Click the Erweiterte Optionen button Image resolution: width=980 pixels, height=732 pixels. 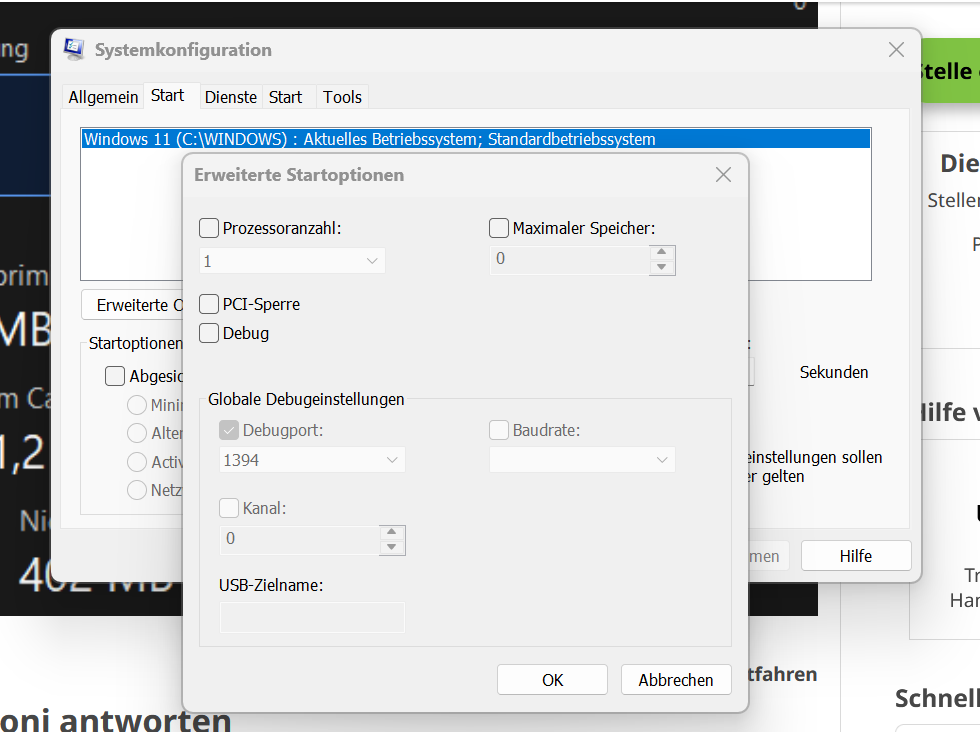[x=132, y=305]
